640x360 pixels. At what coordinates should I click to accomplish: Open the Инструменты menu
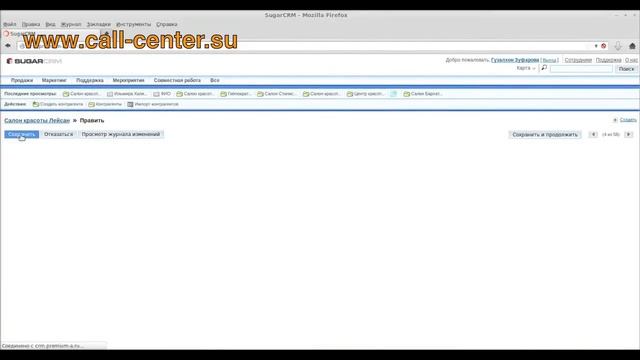[133, 24]
